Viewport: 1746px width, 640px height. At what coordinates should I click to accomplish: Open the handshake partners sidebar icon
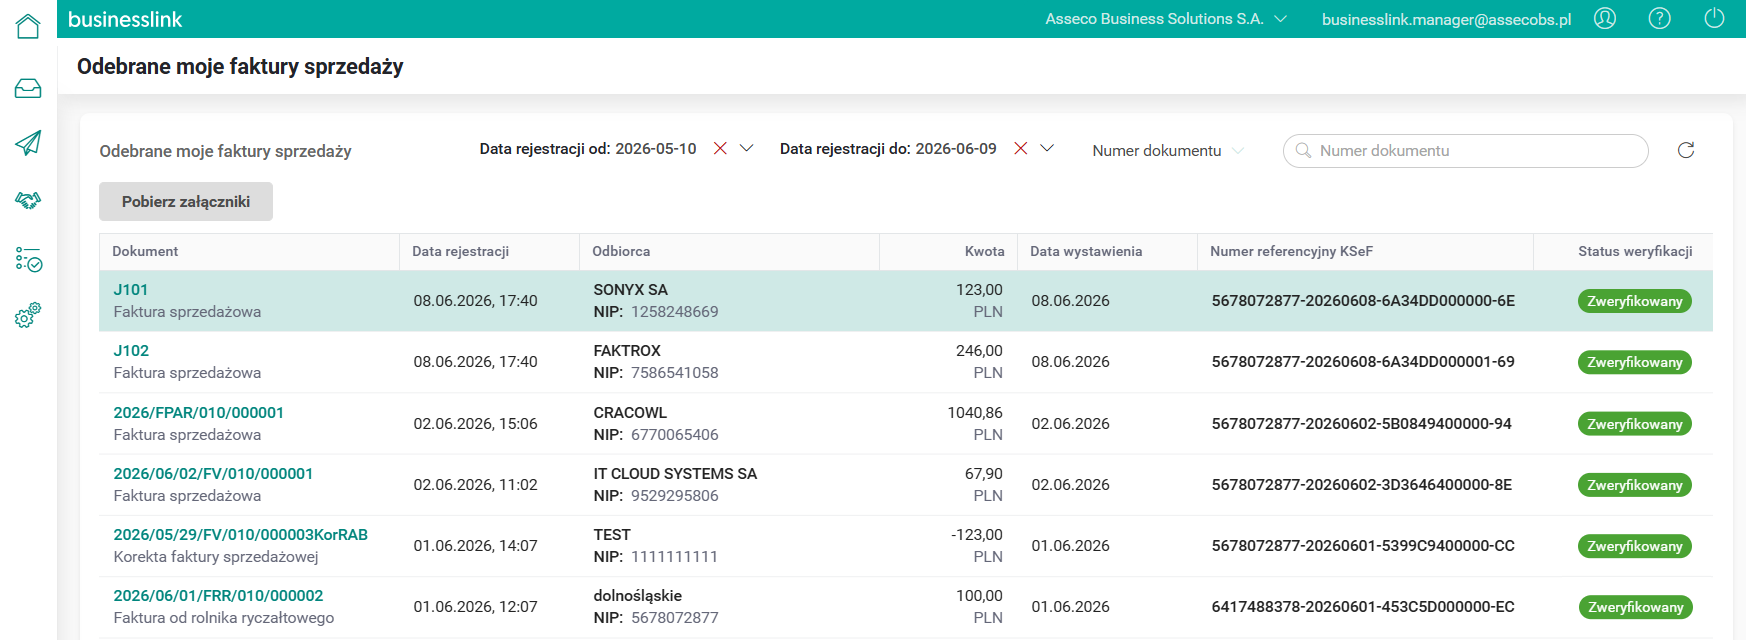tap(28, 200)
